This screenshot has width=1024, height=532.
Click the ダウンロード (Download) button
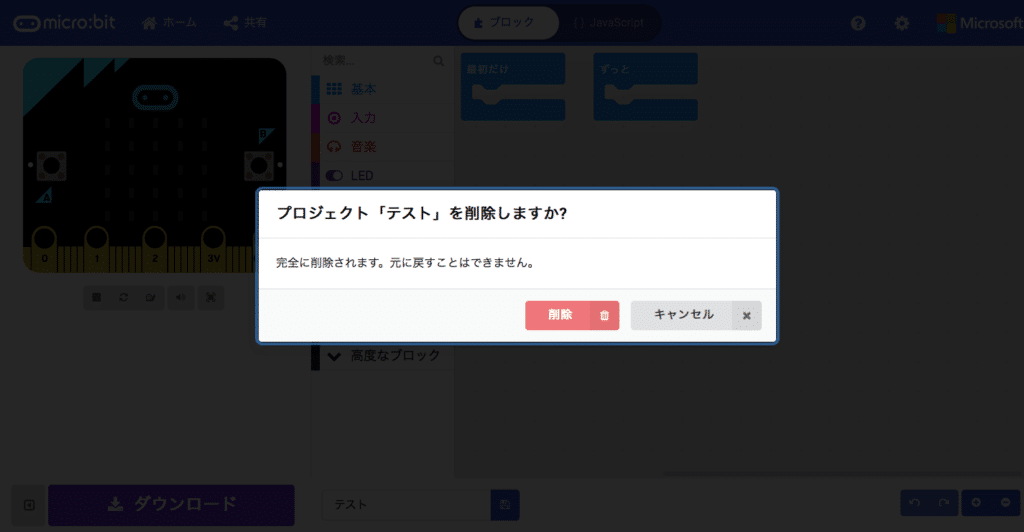[171, 505]
